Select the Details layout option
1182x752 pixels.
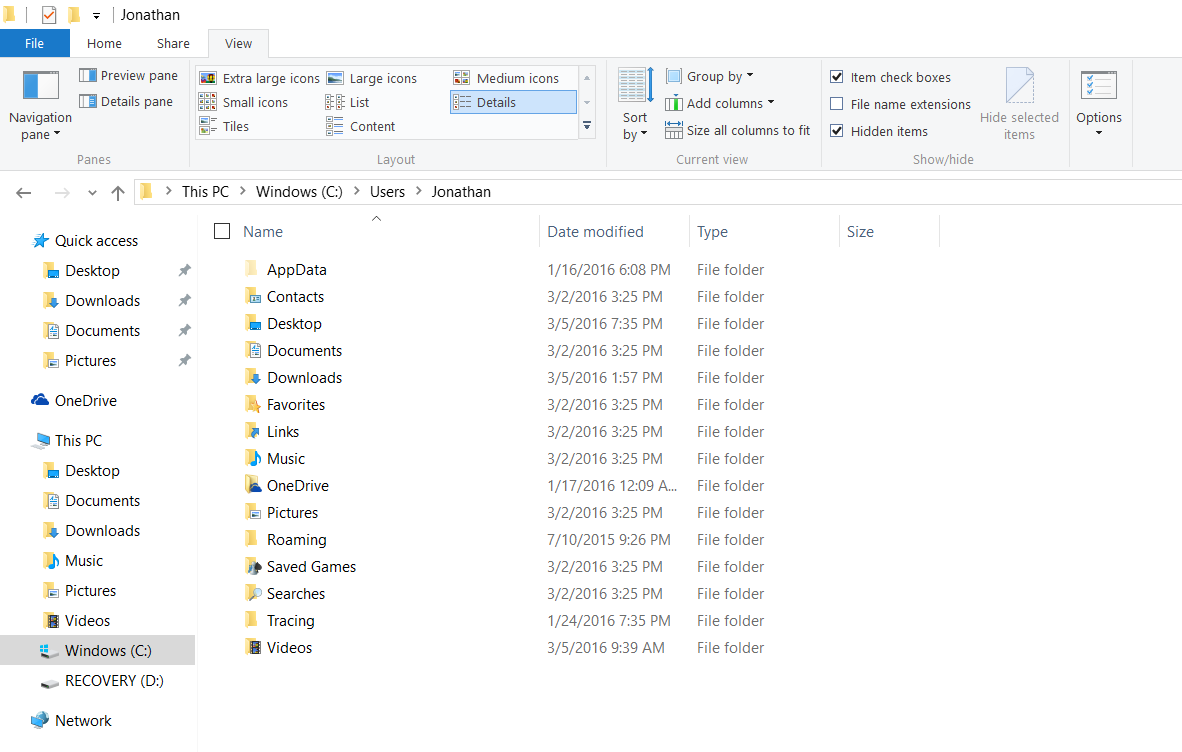pyautogui.click(x=513, y=102)
